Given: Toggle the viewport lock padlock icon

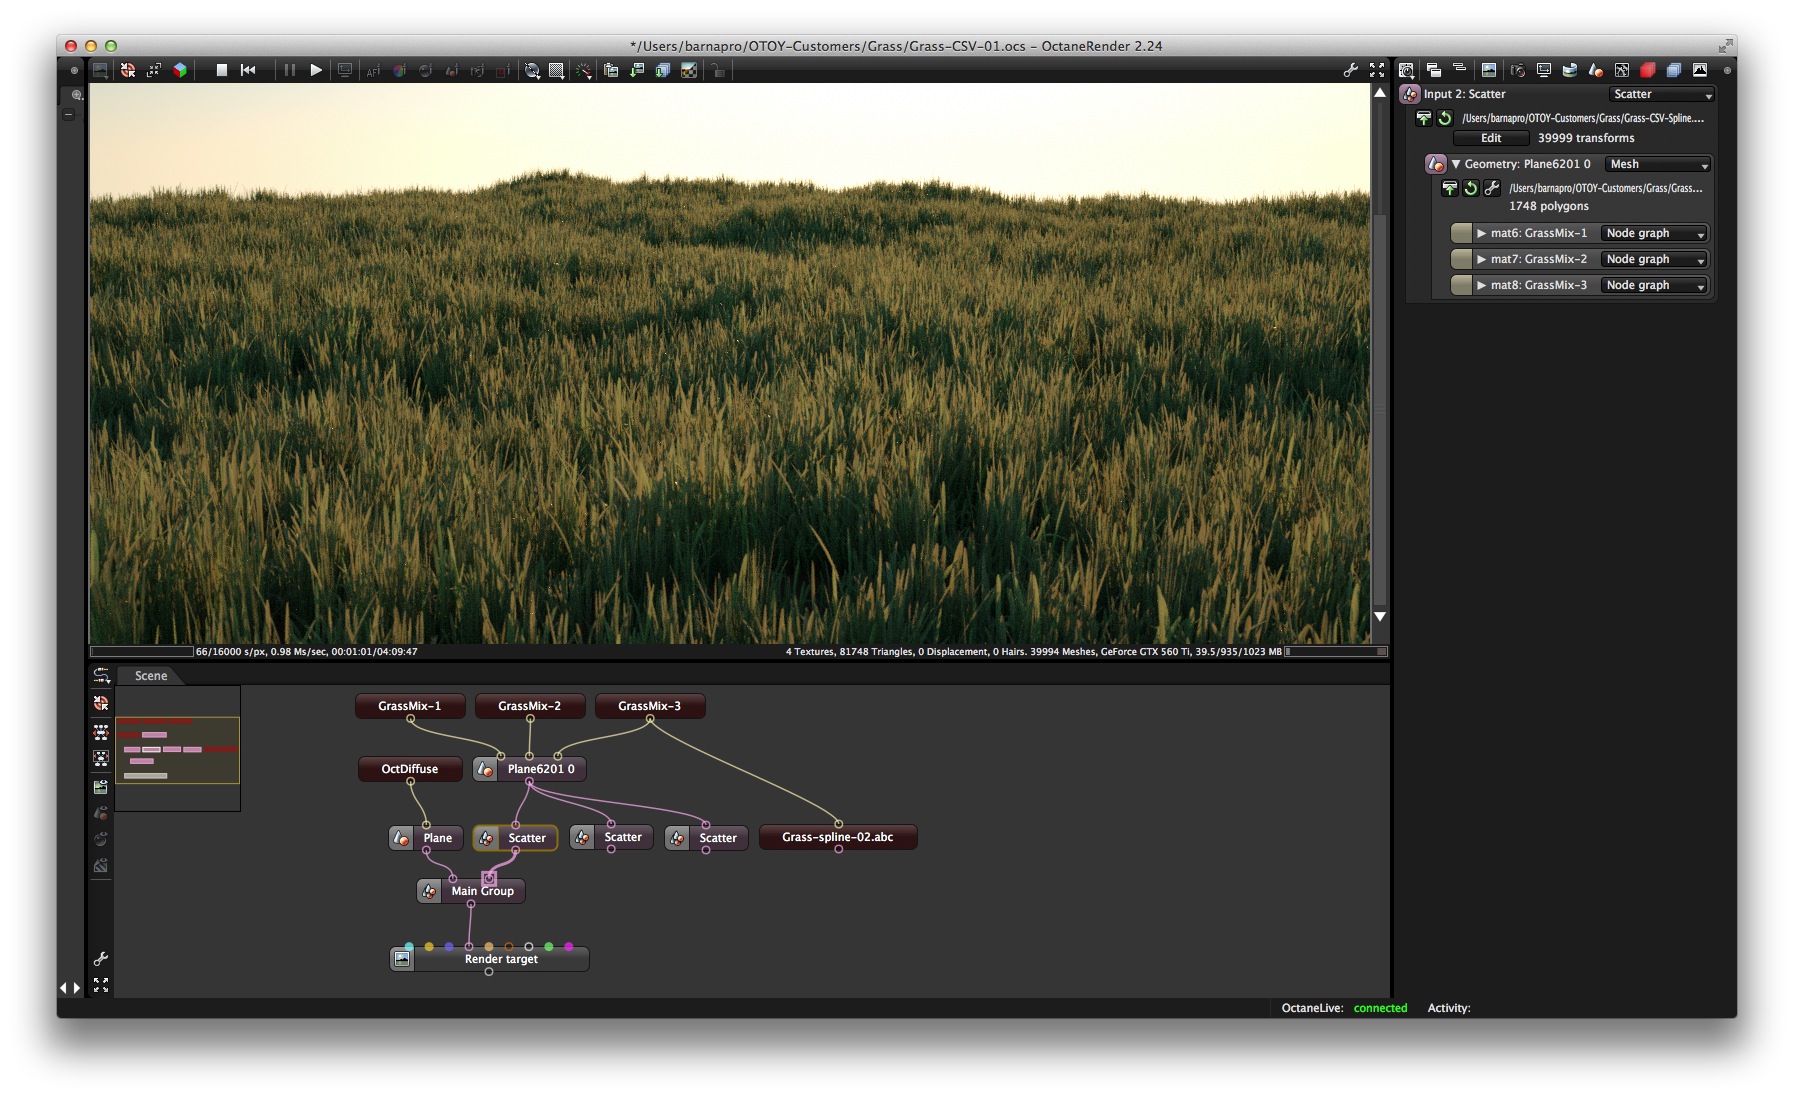Looking at the screenshot, I should tap(718, 70).
